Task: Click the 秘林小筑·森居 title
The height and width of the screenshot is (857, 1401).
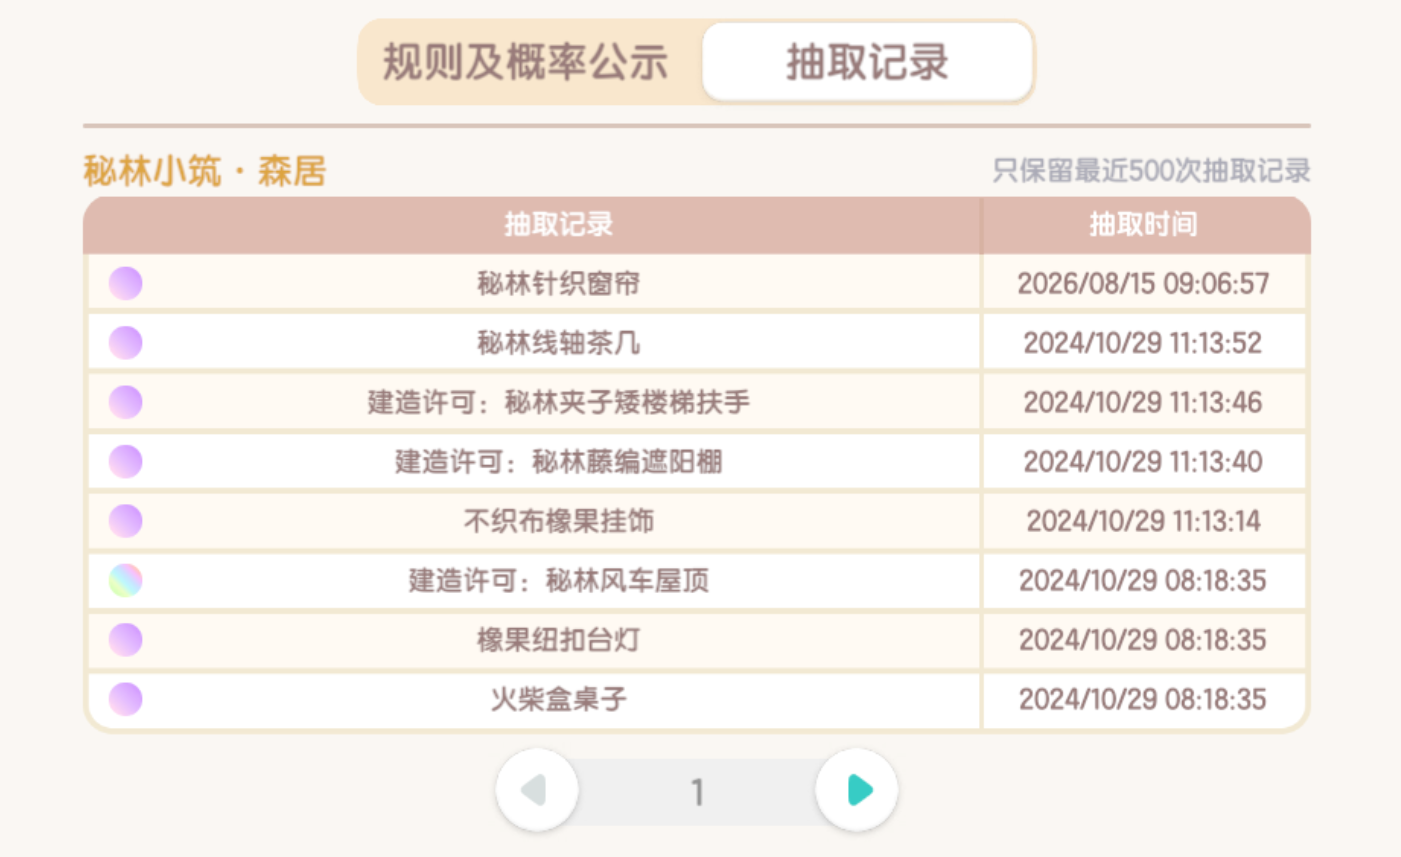Action: tap(205, 171)
